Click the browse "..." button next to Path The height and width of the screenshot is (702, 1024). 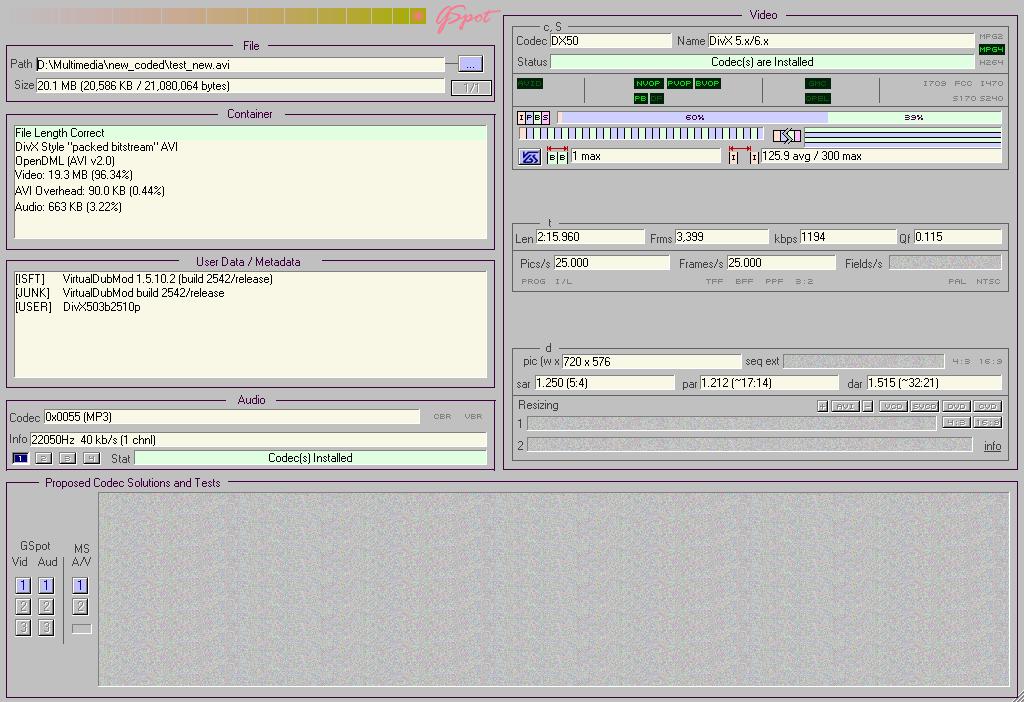470,64
